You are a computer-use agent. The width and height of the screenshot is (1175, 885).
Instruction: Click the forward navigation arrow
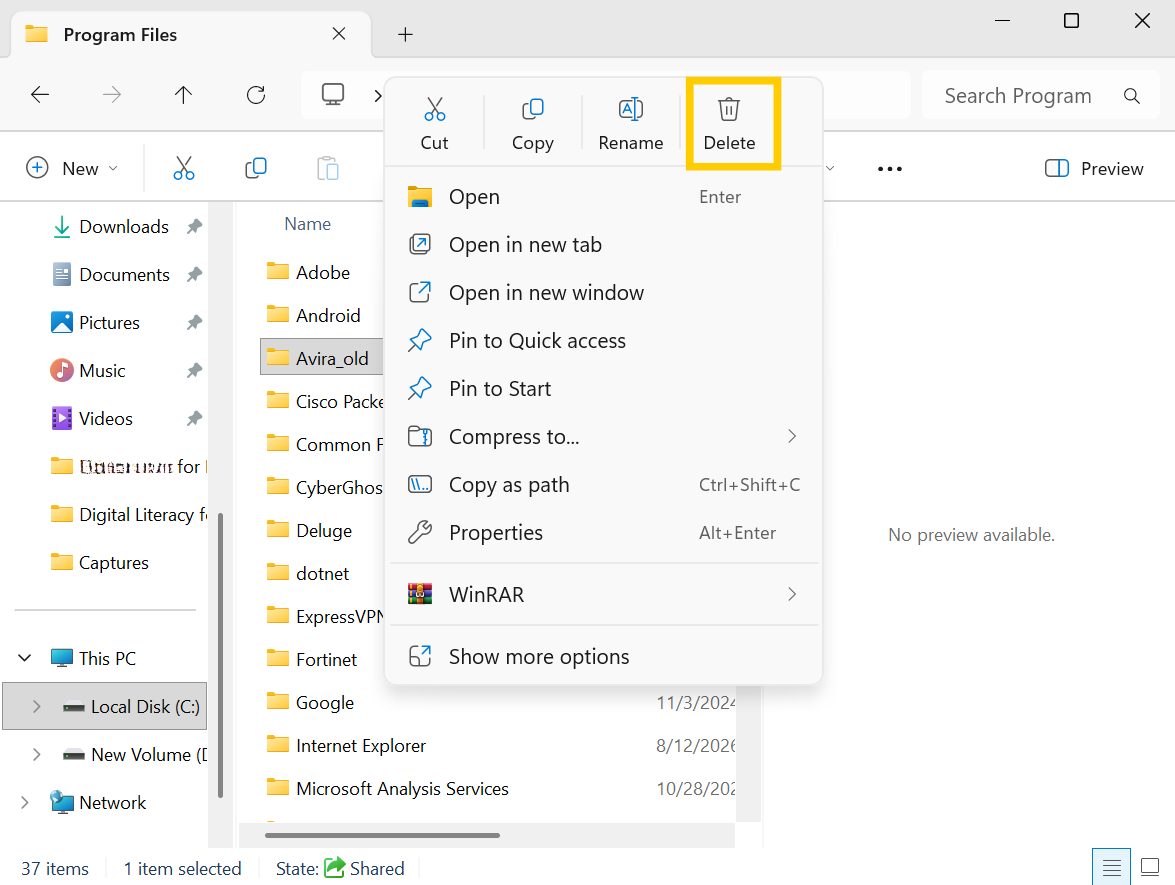(112, 94)
